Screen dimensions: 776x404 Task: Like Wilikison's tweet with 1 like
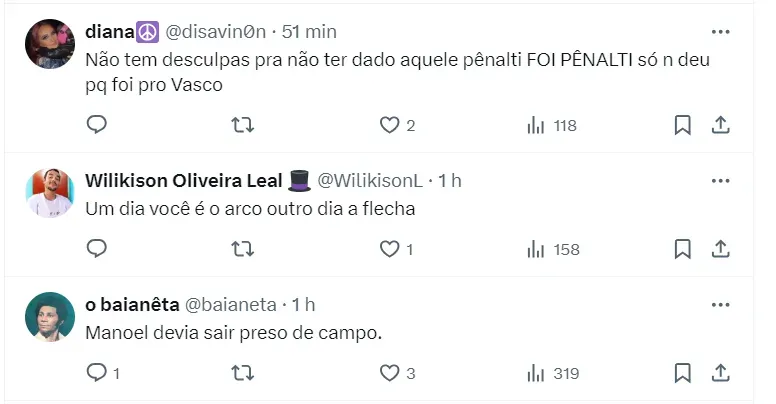tap(390, 248)
